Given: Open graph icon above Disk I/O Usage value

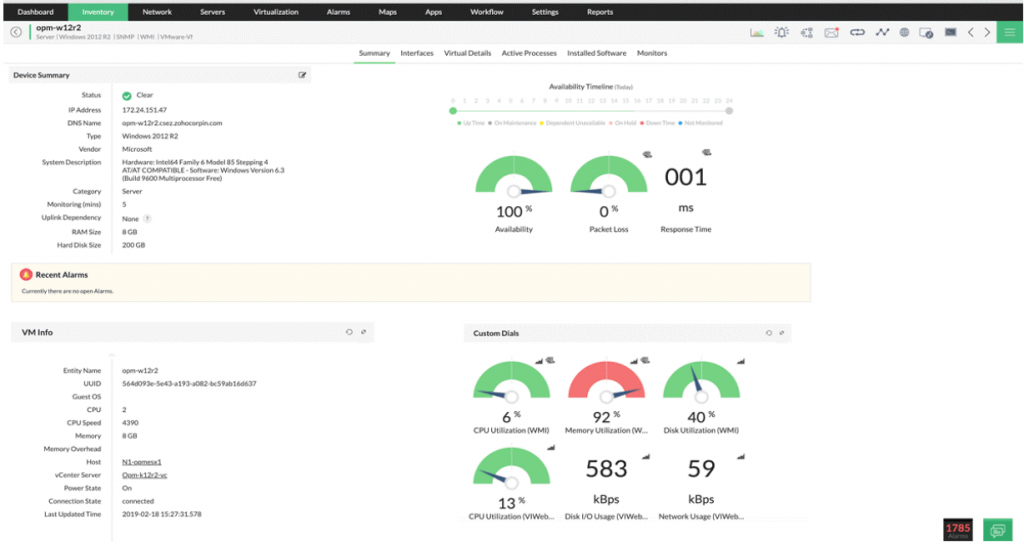Looking at the screenshot, I should pyautogui.click(x=646, y=457).
